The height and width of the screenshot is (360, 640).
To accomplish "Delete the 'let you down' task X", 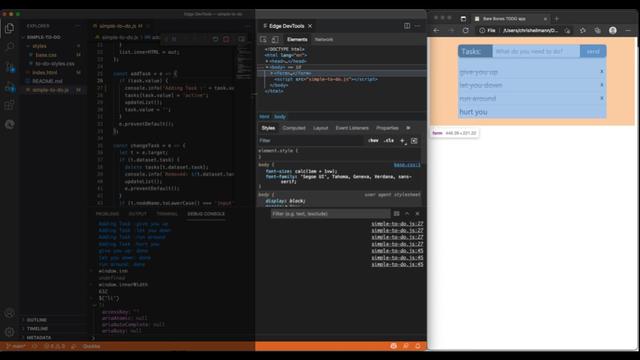I will (601, 85).
